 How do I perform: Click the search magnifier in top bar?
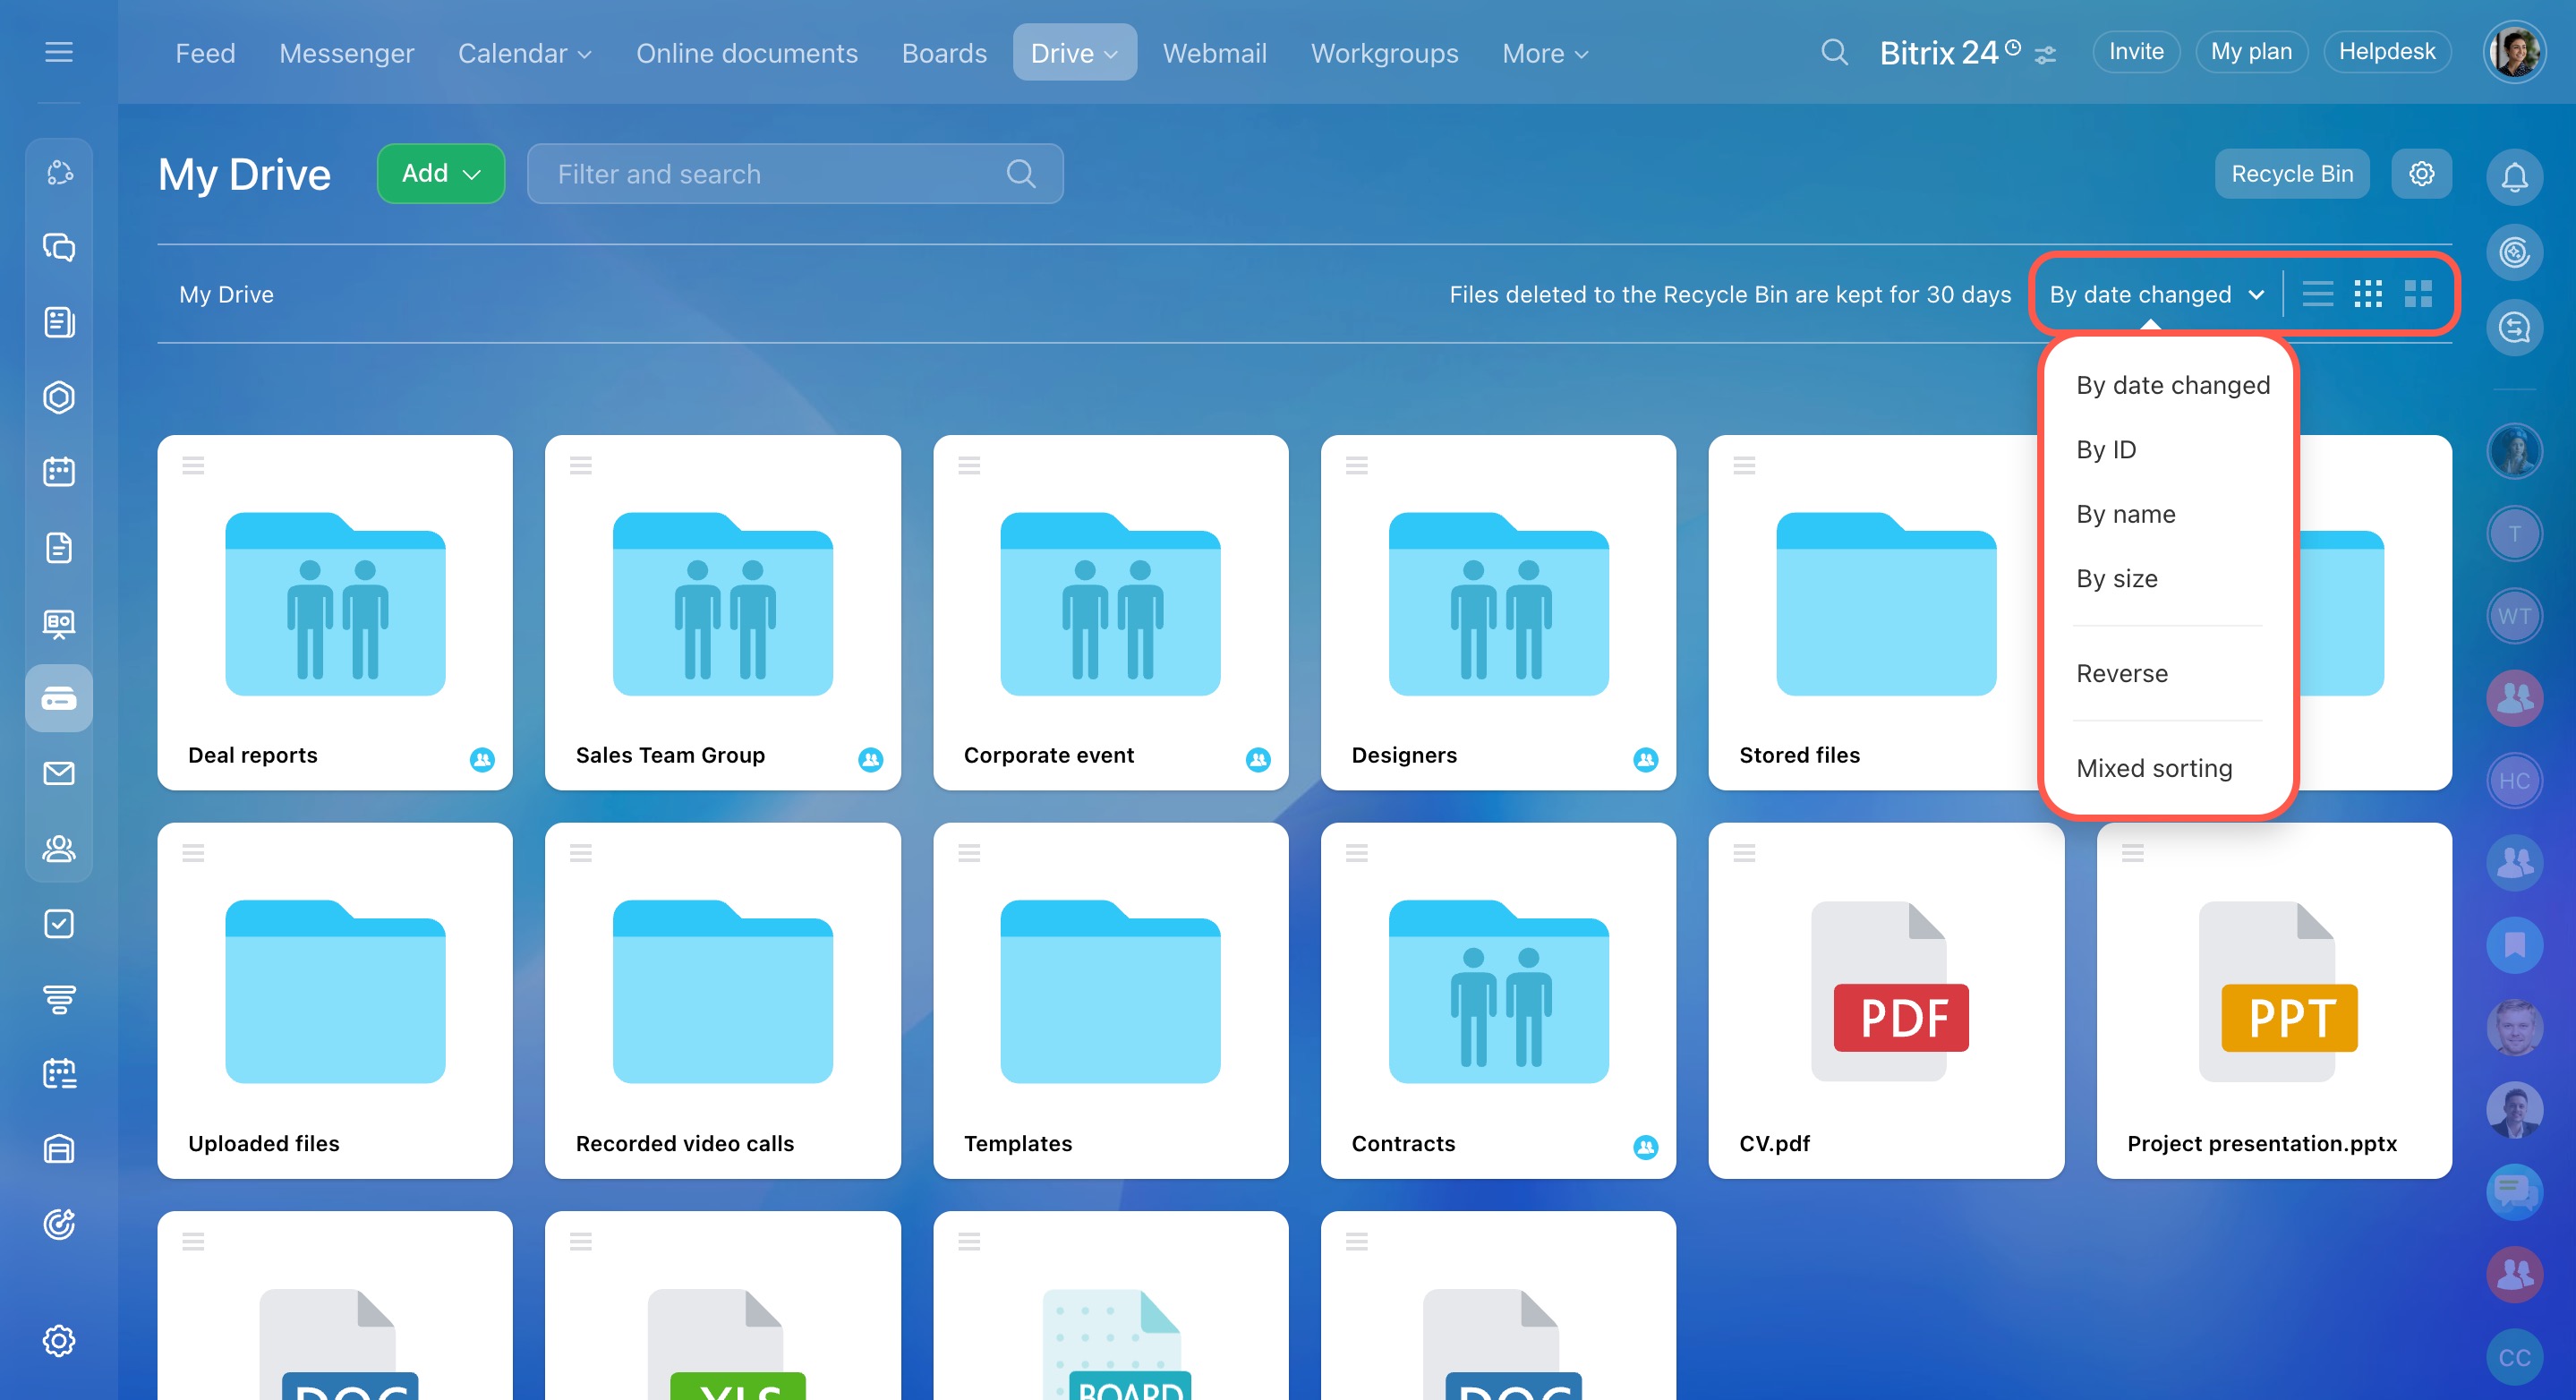click(1833, 52)
